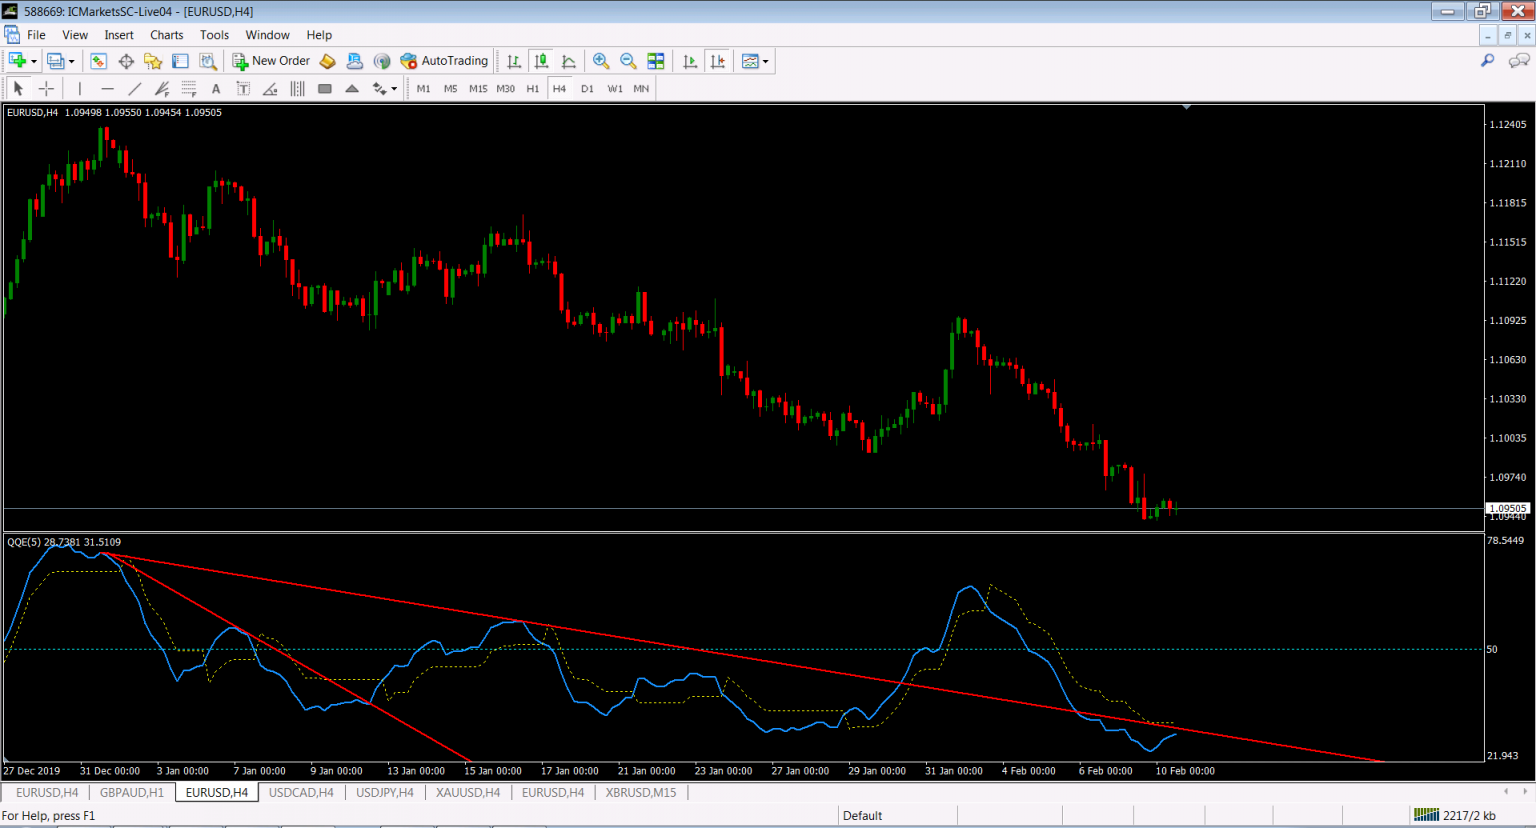Select the trendline drawing tool
1536x828 pixels.
coord(135,89)
